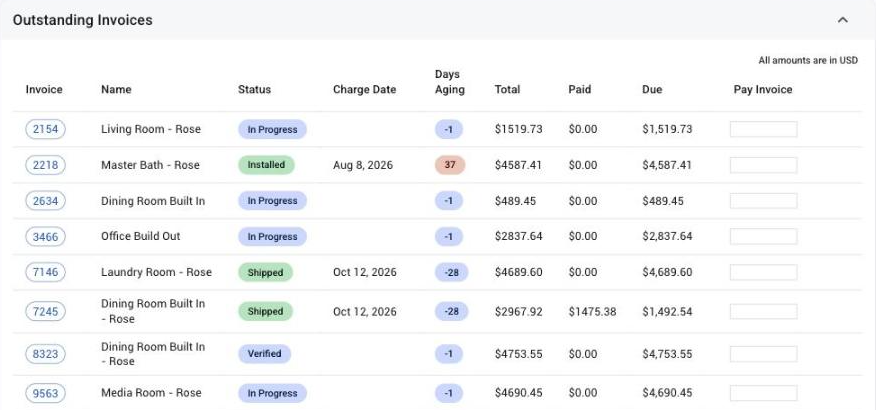Click name Office Build Out
The height and width of the screenshot is (410, 876).
point(141,236)
